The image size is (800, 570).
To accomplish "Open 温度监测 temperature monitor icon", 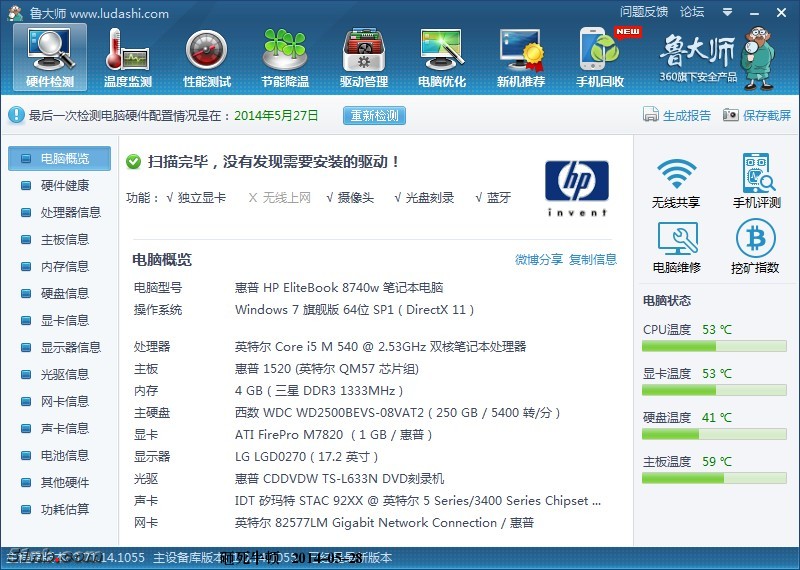I will (x=128, y=50).
